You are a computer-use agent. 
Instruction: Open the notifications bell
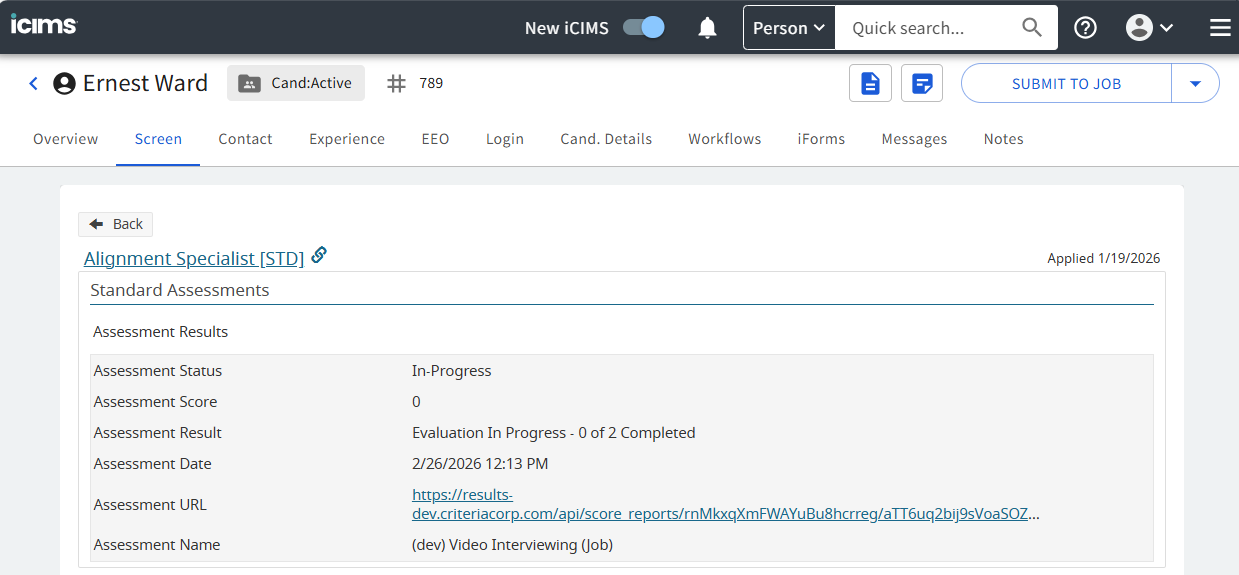(708, 28)
